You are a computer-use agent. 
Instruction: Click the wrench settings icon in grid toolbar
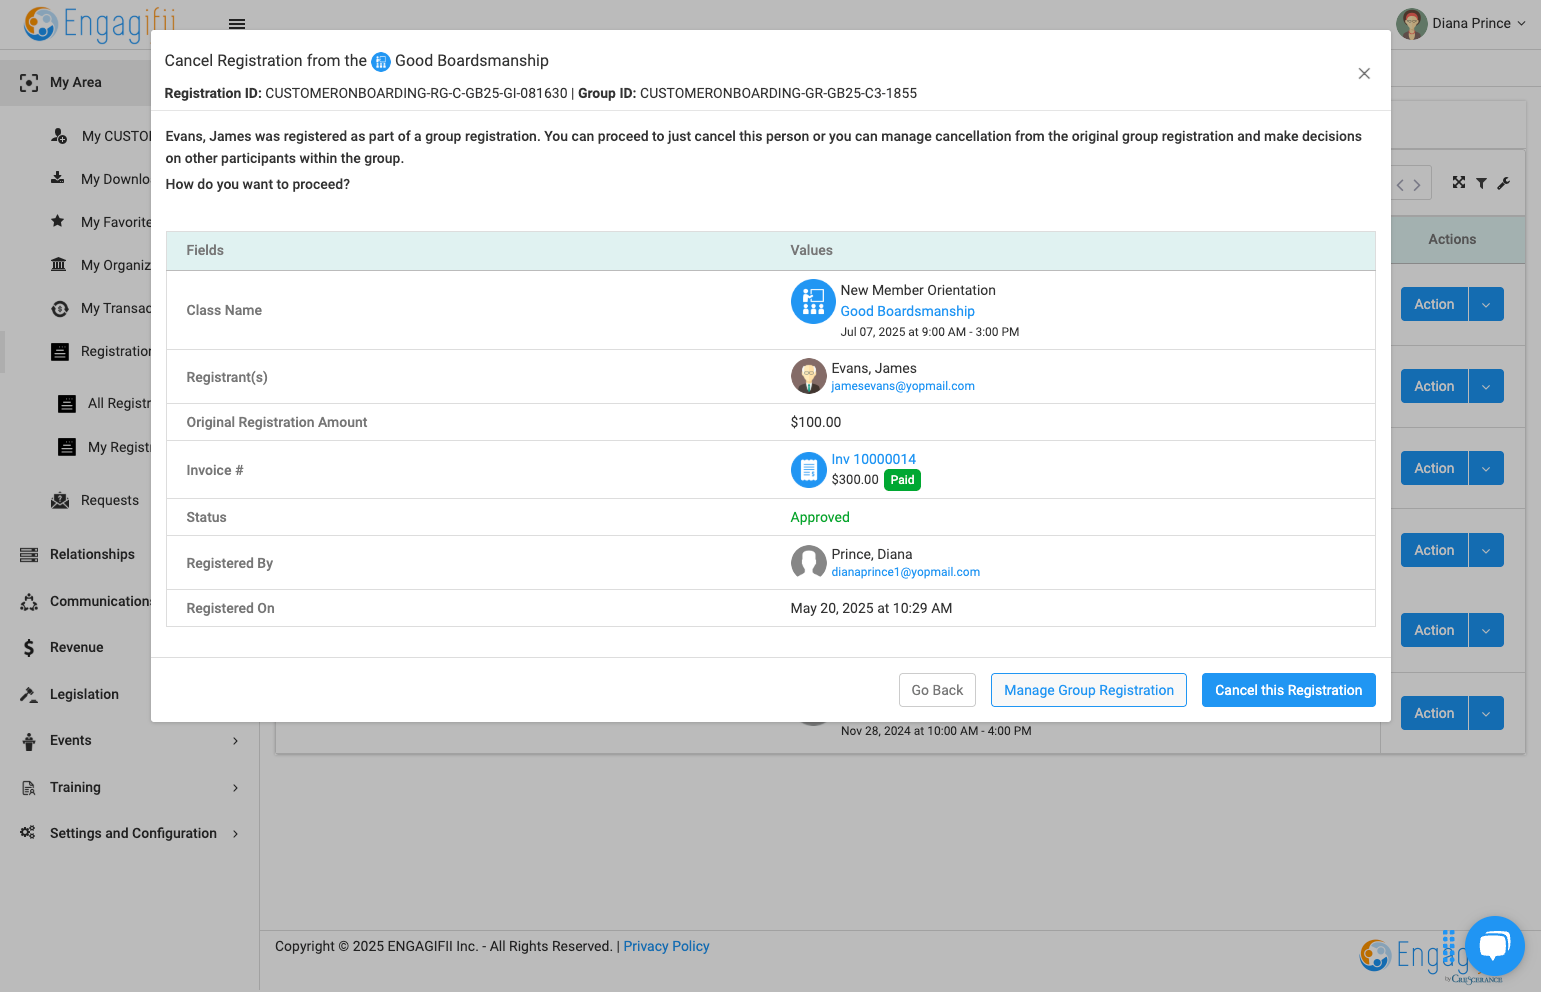click(1503, 183)
